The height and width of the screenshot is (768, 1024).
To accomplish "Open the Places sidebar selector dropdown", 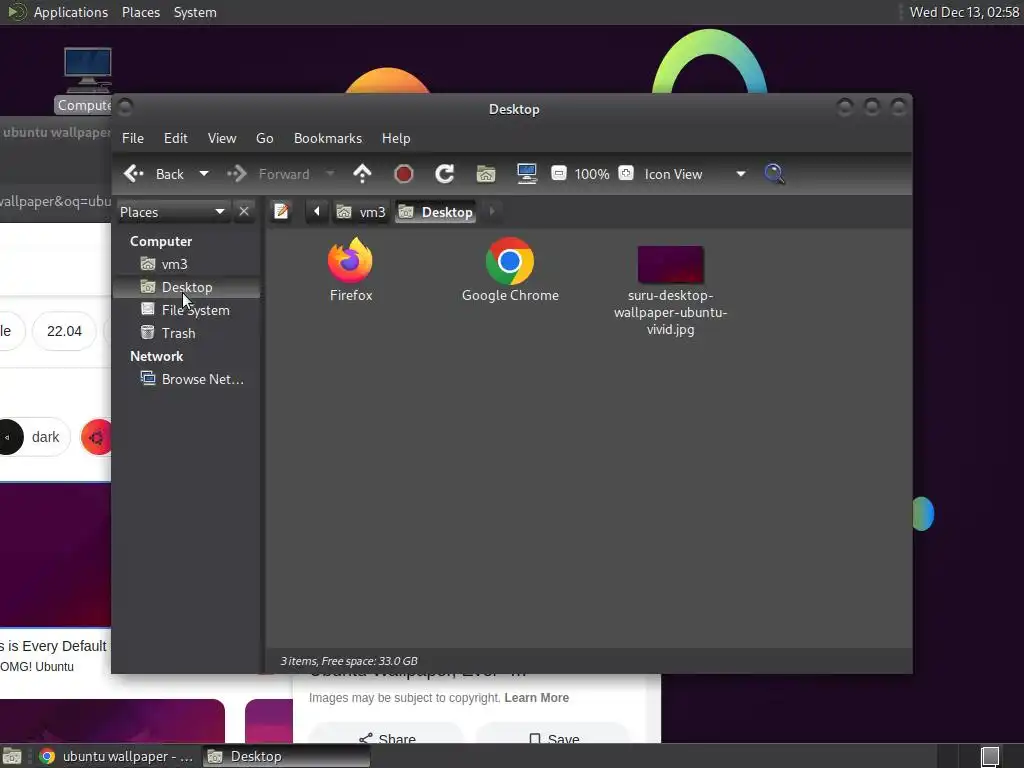I will 172,212.
